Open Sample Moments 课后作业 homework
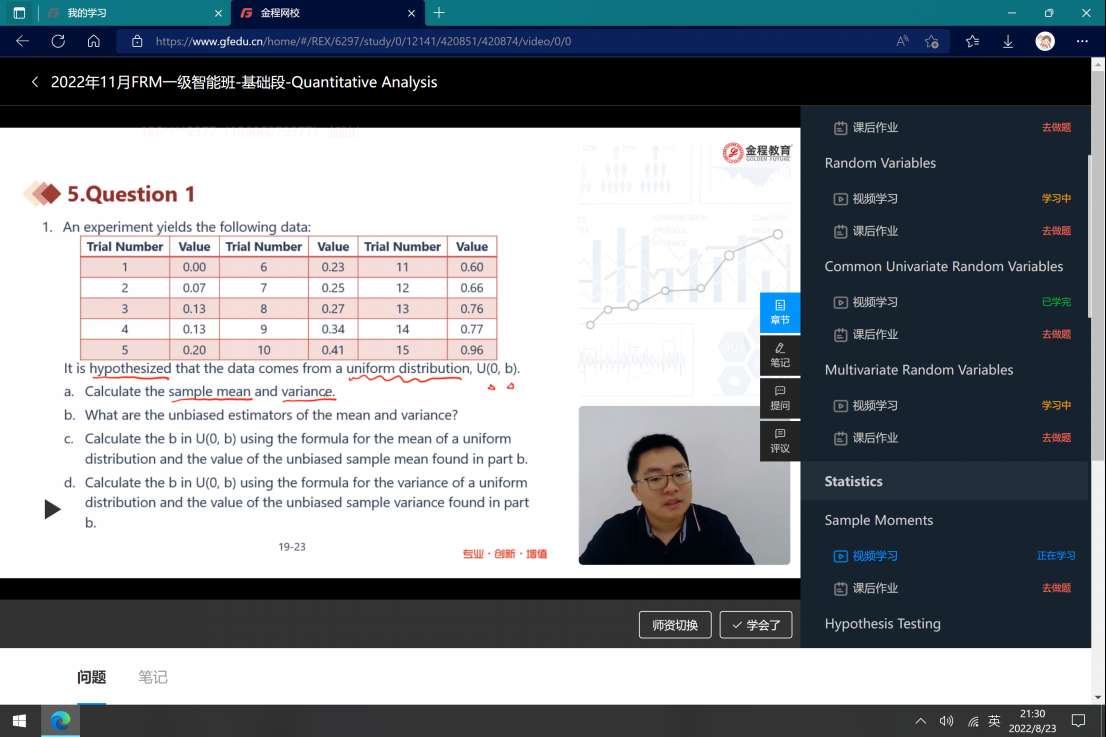Viewport: 1106px width, 737px height. (874, 588)
